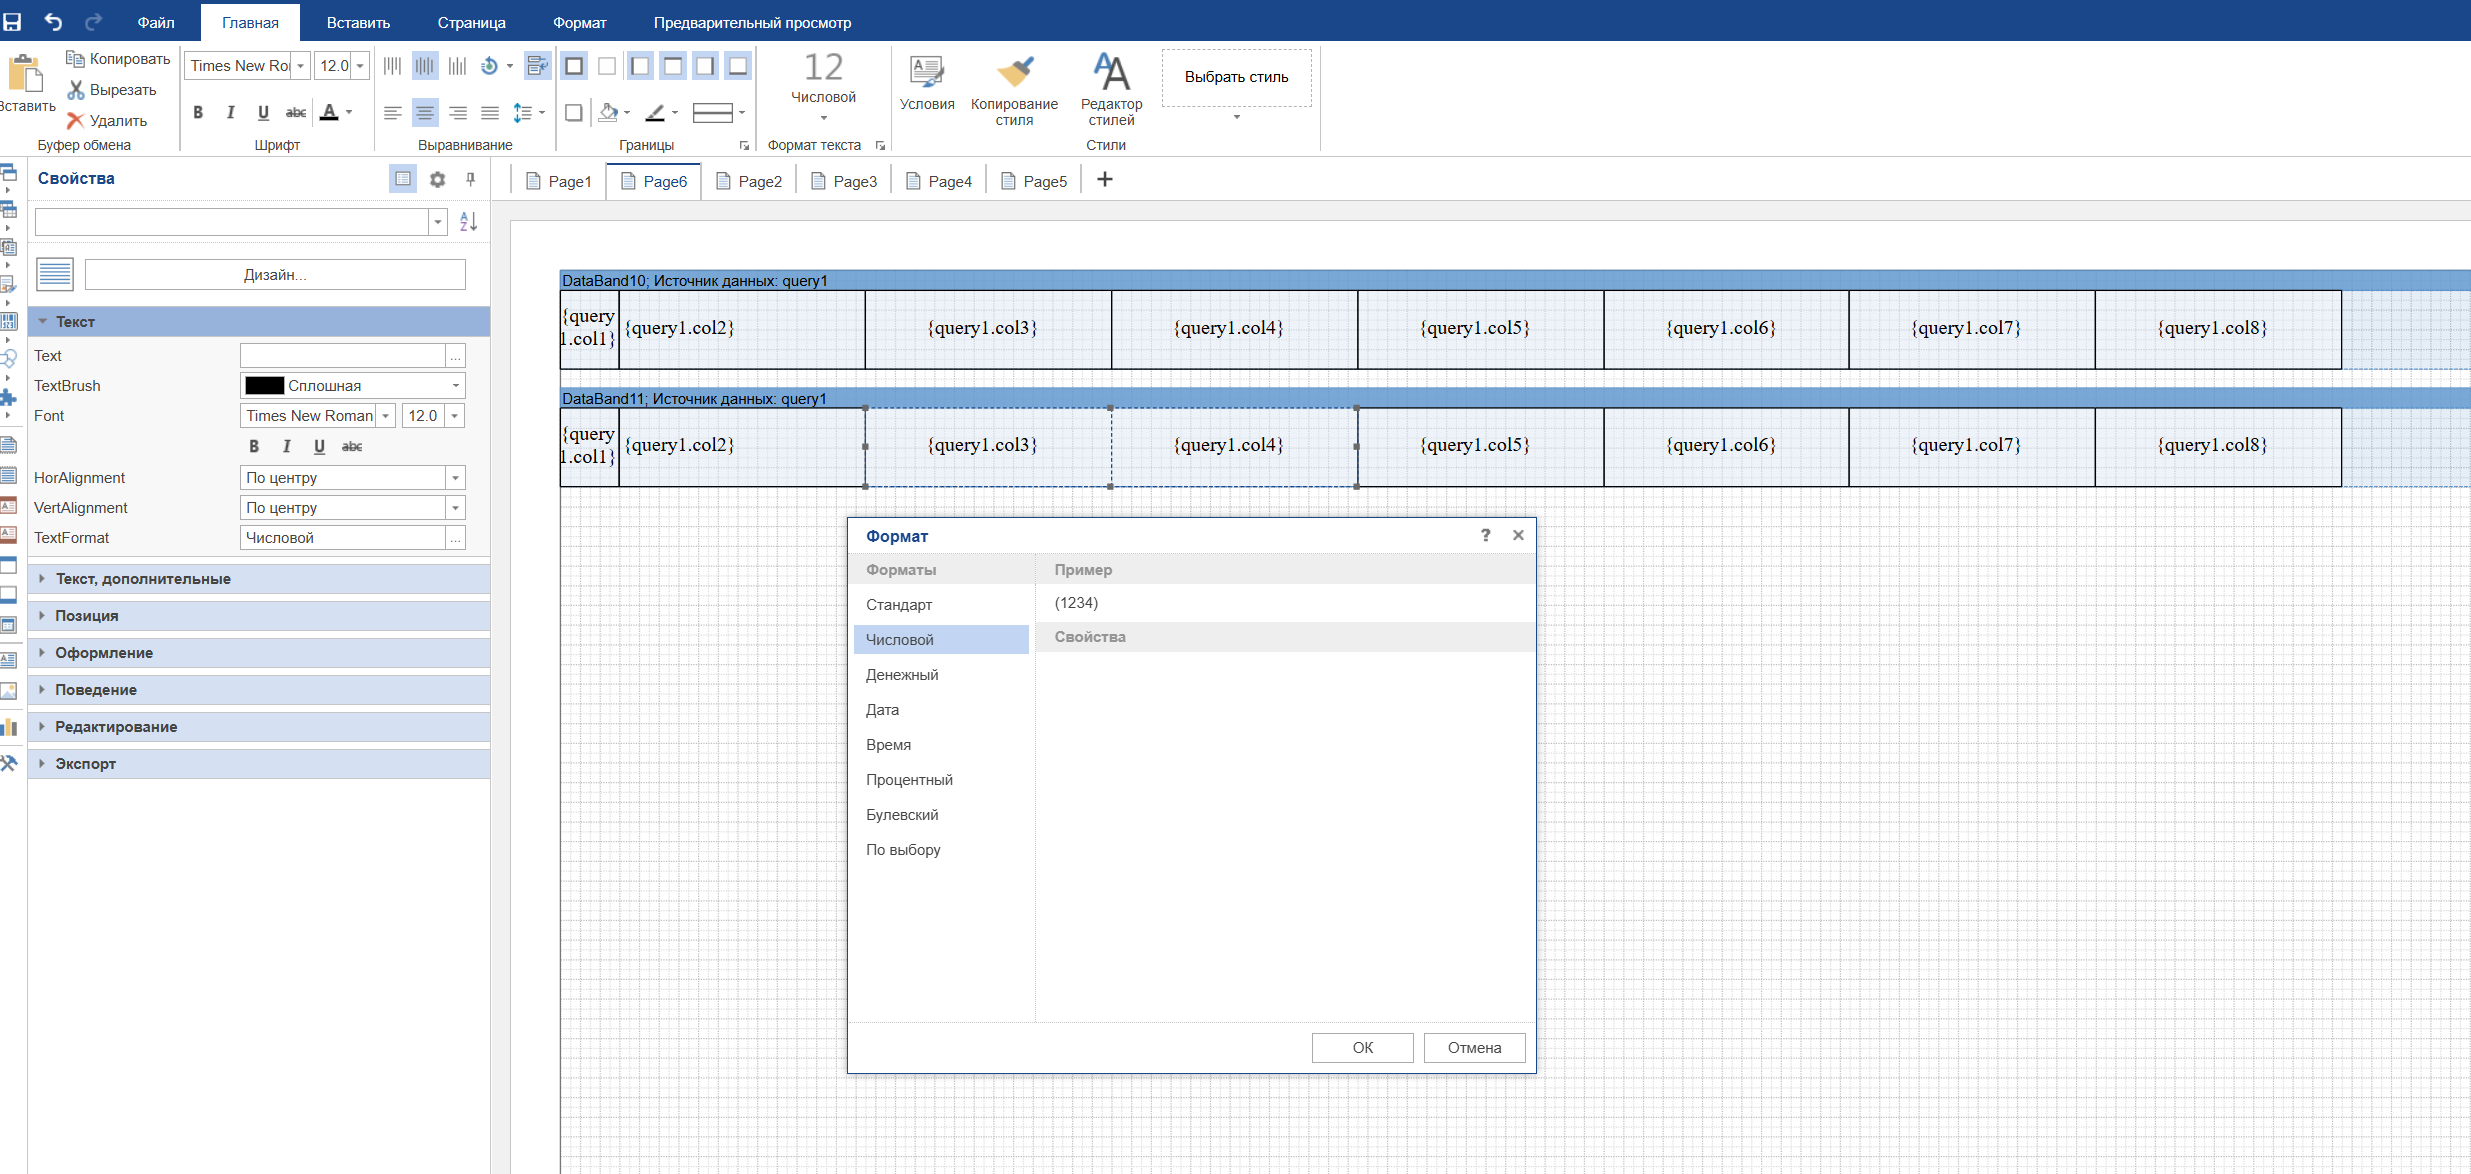Screen dimensions: 2471x1174
Task: Click Копировать in the clipboard group
Action: click(x=118, y=59)
